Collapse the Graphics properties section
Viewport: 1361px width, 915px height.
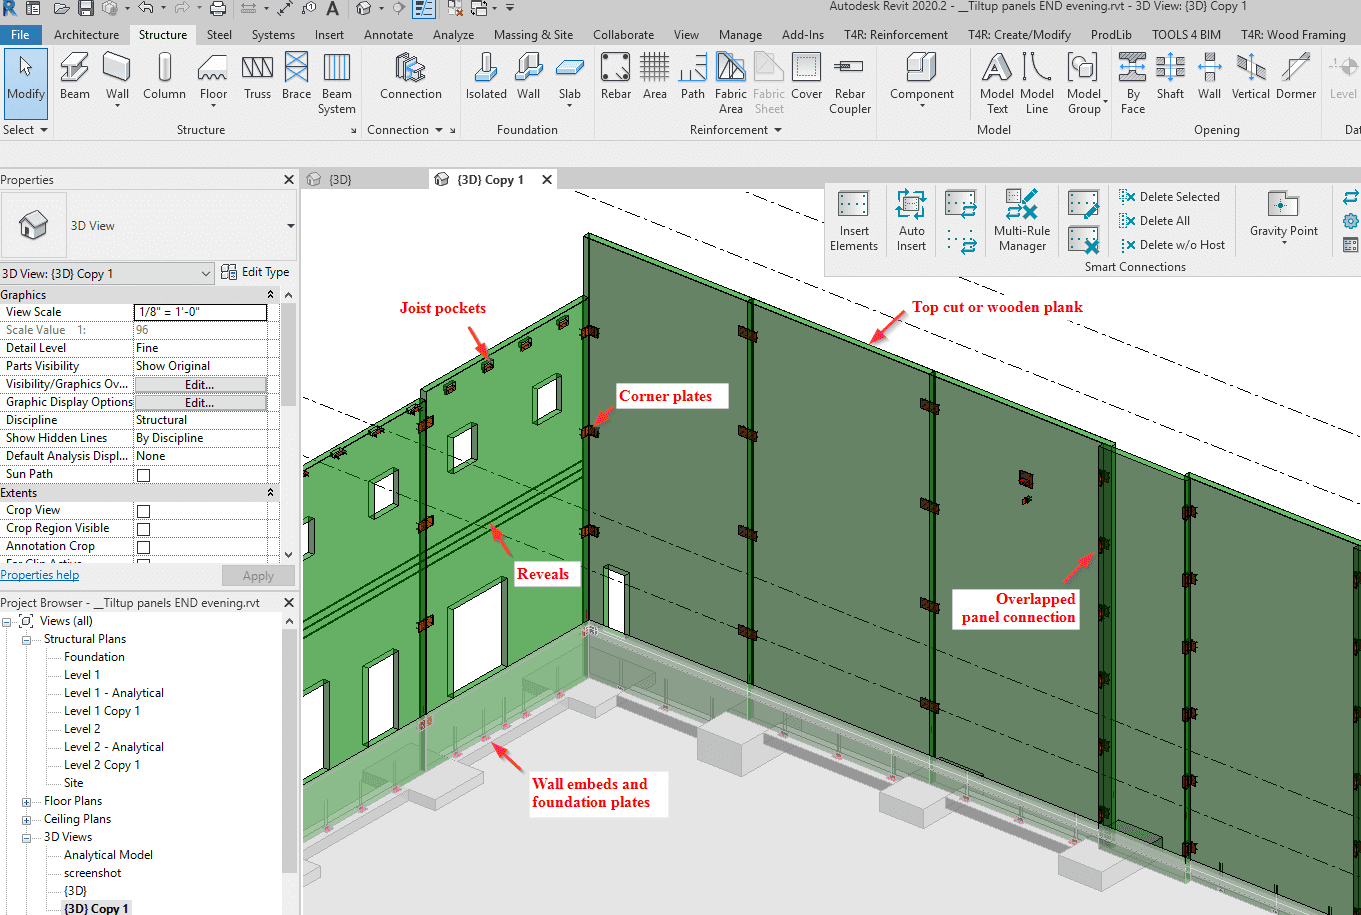pos(271,295)
